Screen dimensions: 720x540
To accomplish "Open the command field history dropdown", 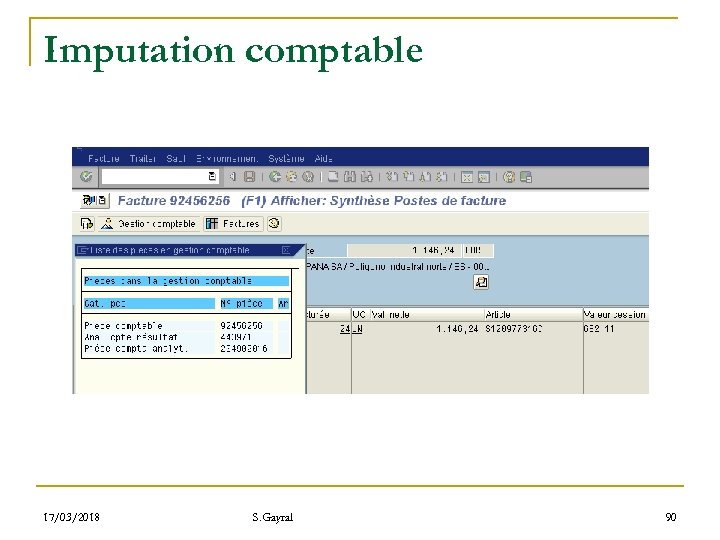I will pyautogui.click(x=212, y=176).
